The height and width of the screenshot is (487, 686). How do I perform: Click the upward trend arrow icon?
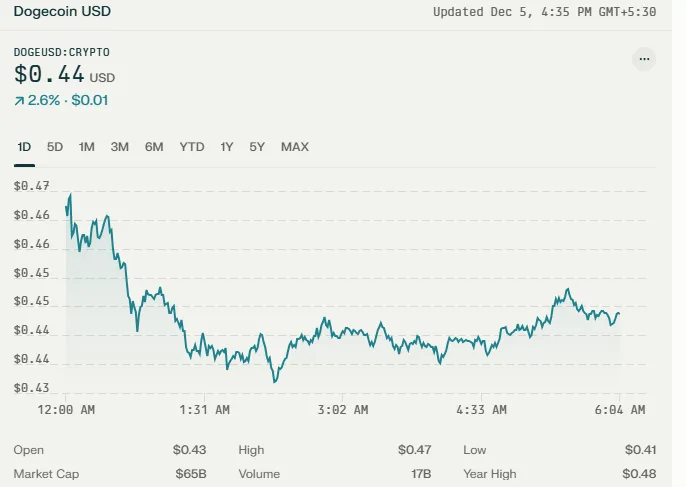19,102
